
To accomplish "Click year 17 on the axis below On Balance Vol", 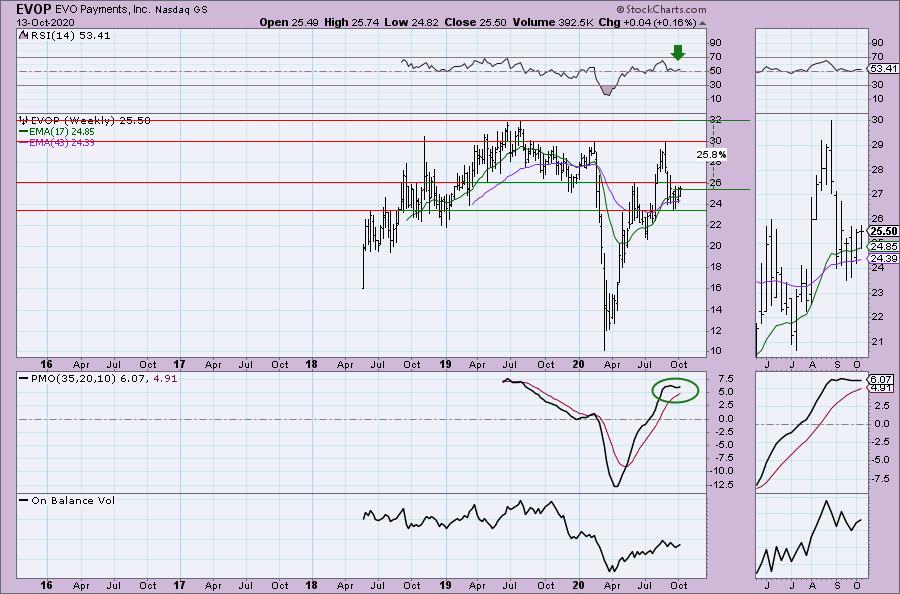I will point(180,585).
